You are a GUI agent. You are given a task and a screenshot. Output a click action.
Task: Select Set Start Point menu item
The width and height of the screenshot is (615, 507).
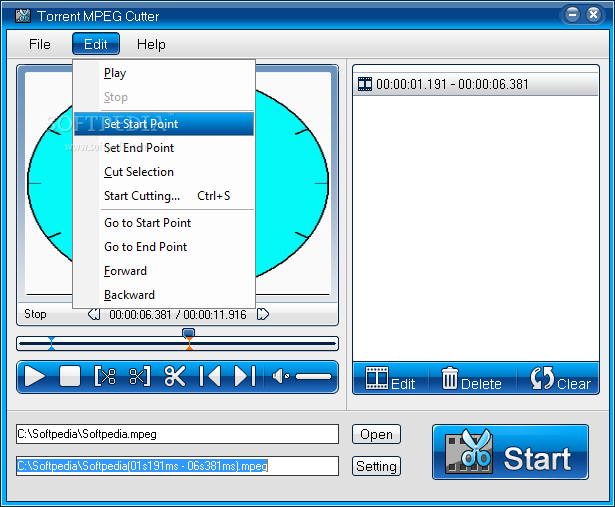pyautogui.click(x=164, y=124)
